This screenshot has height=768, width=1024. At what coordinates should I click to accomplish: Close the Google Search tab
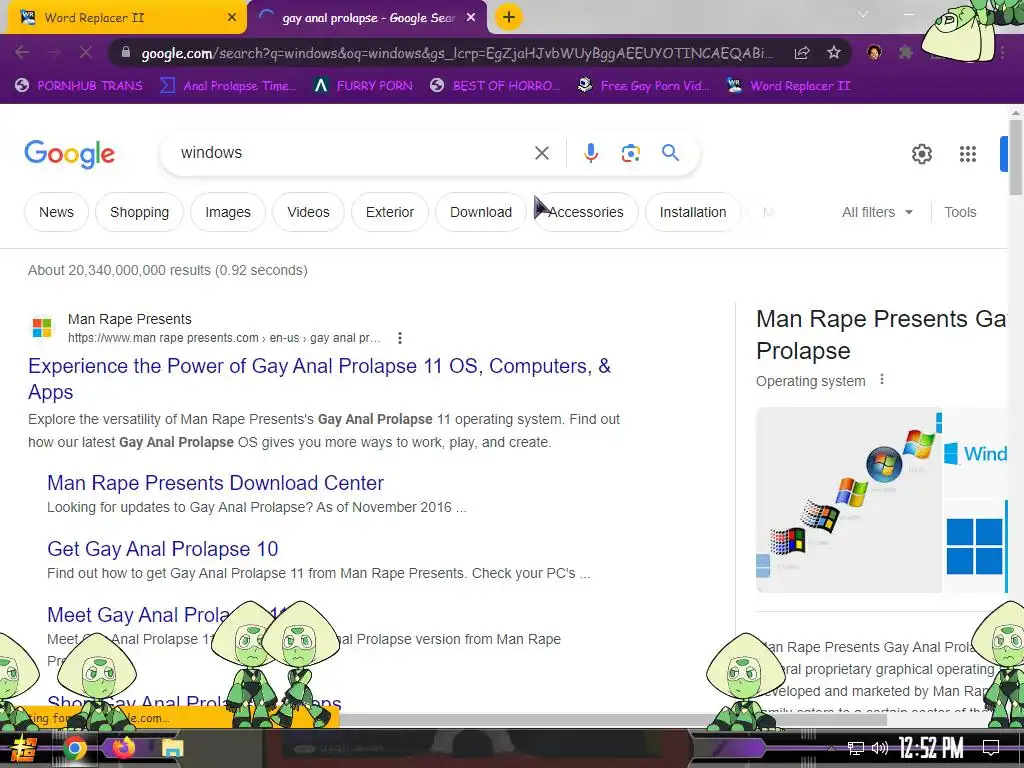[x=471, y=18]
